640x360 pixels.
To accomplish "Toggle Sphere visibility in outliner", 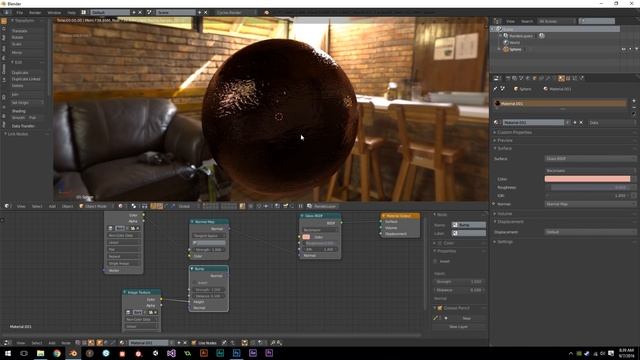I will coord(623,49).
